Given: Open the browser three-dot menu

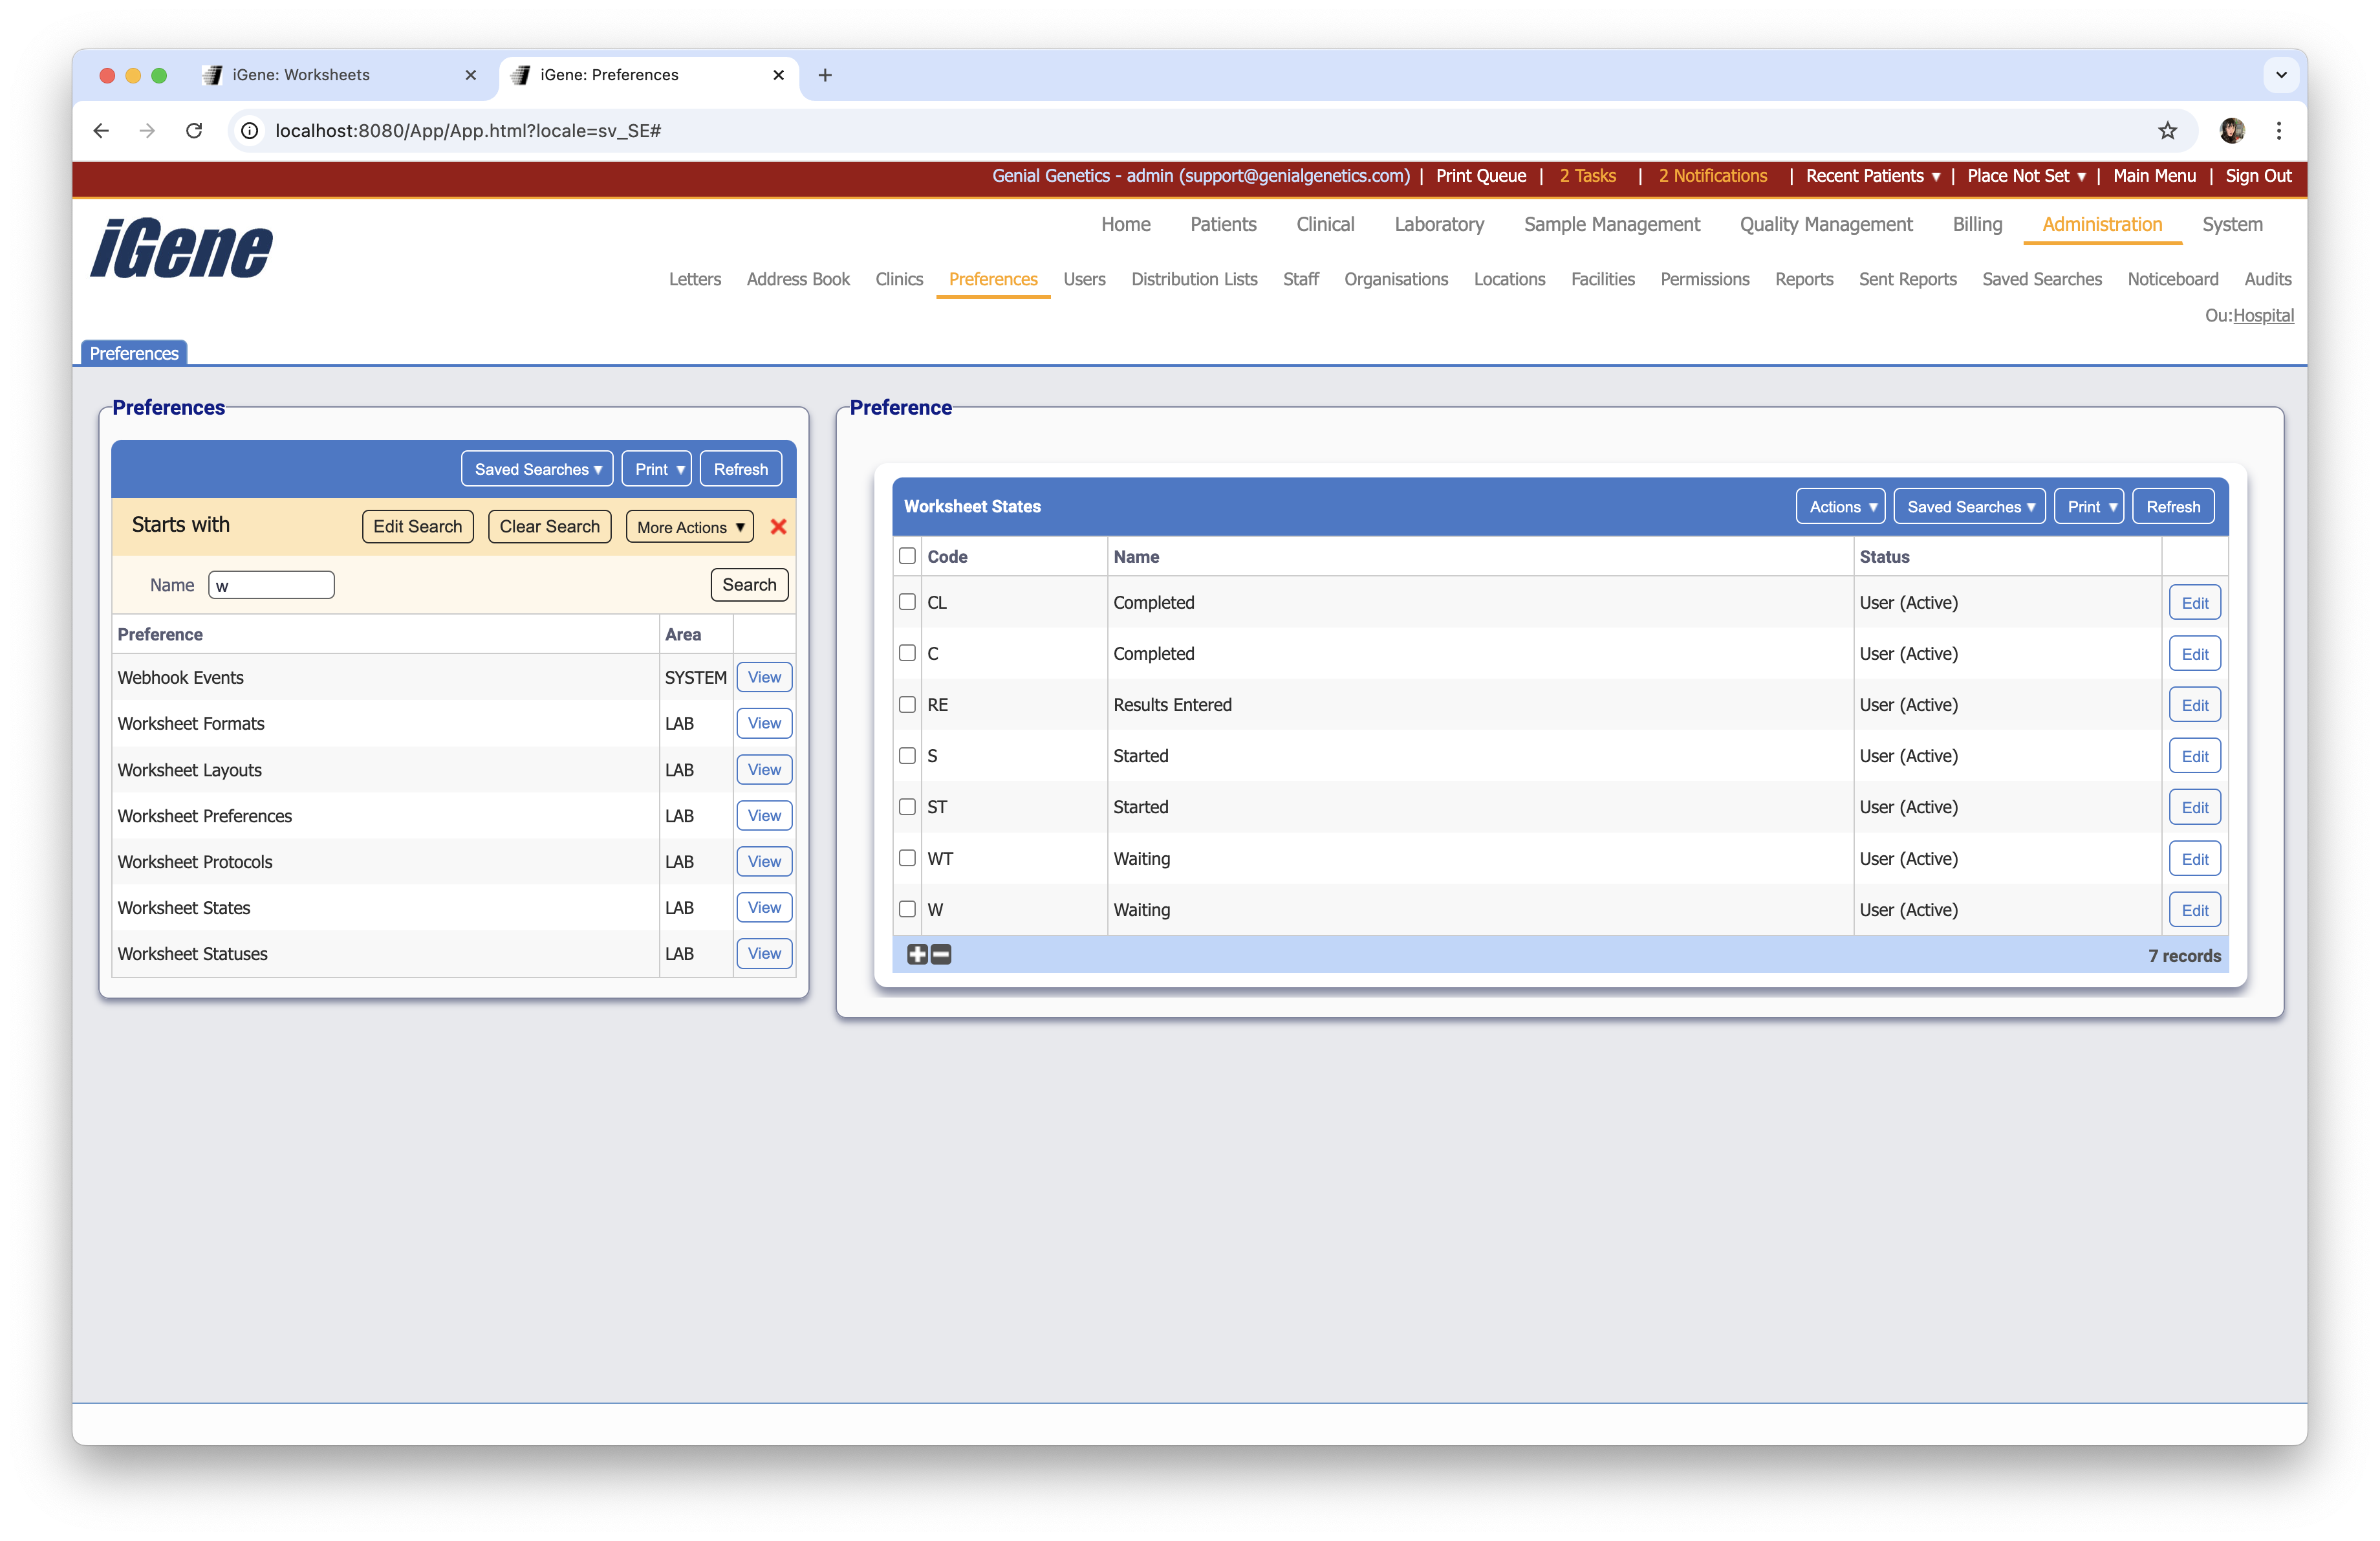Looking at the screenshot, I should (2278, 130).
